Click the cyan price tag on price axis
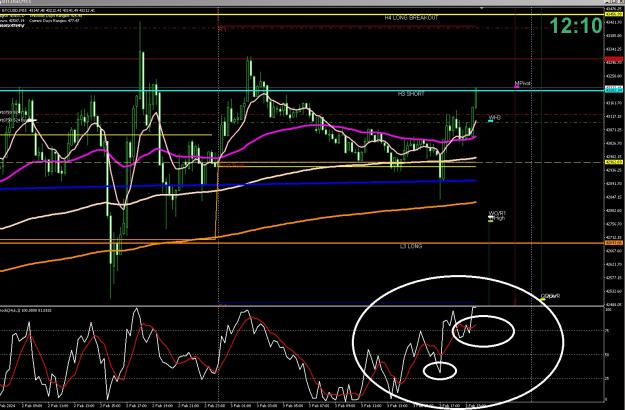This screenshot has width=625, height=410. pos(614,90)
